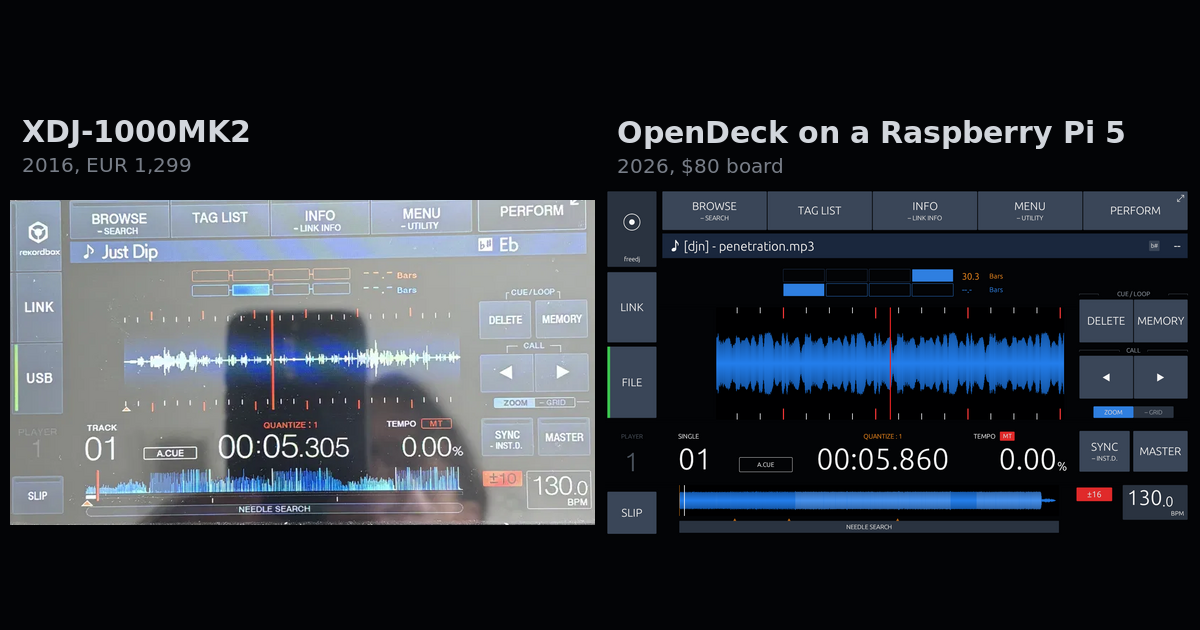
Task: Call next cue arrow on the XDJ-1000MK2
Action: coord(562,372)
